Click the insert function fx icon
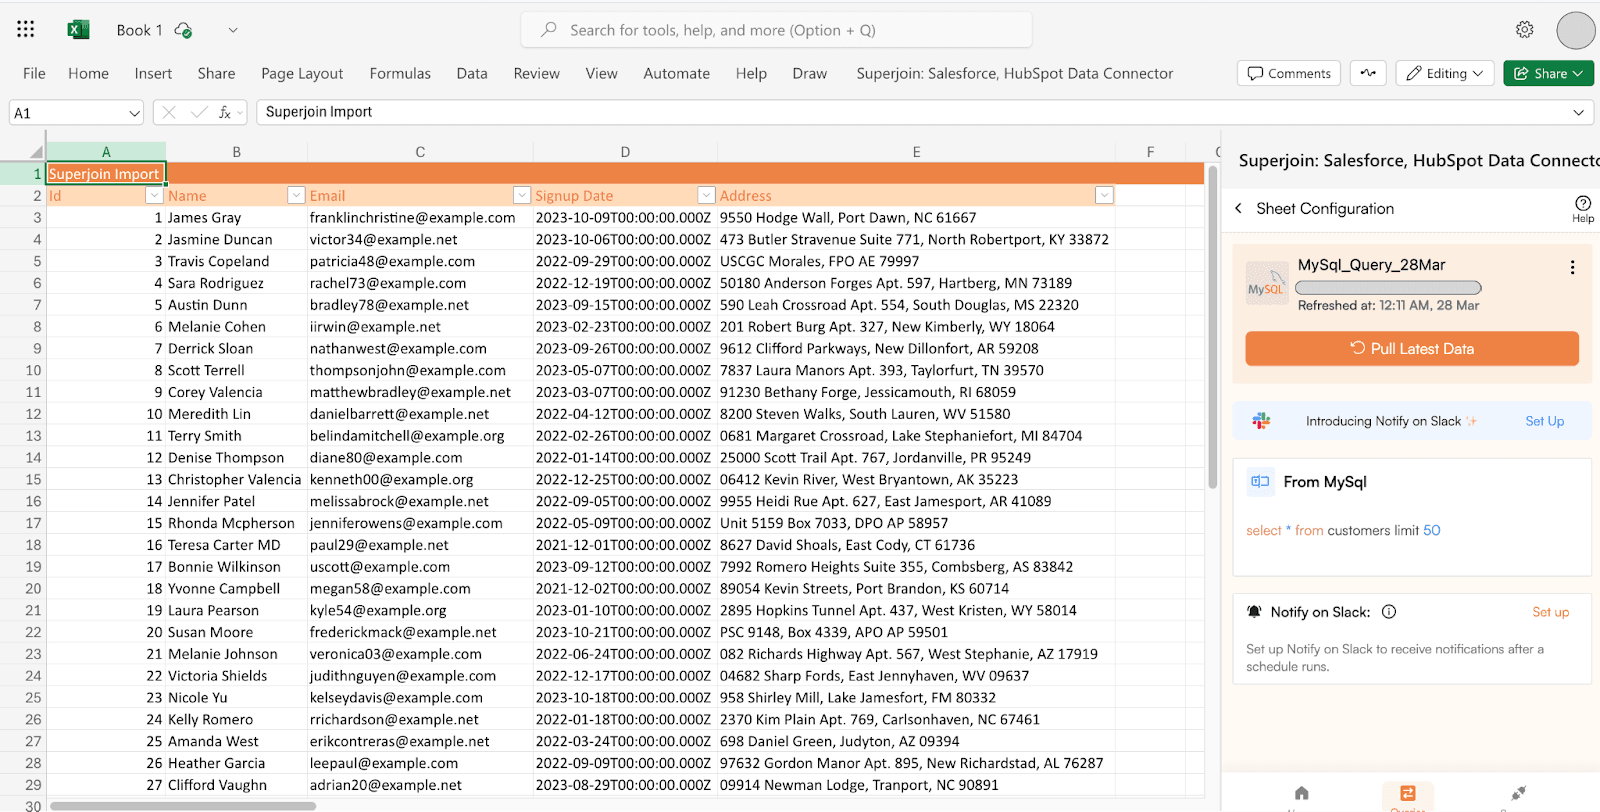 pyautogui.click(x=225, y=113)
